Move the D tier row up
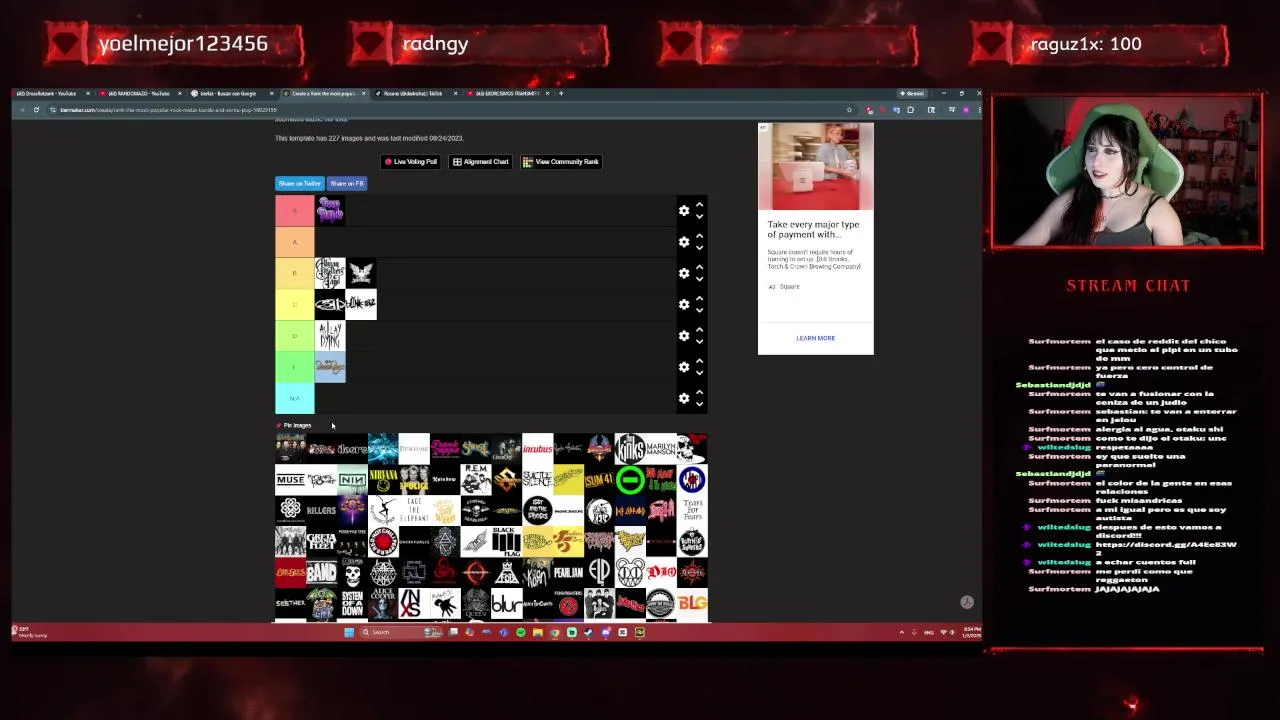The width and height of the screenshot is (1280, 720). point(700,330)
